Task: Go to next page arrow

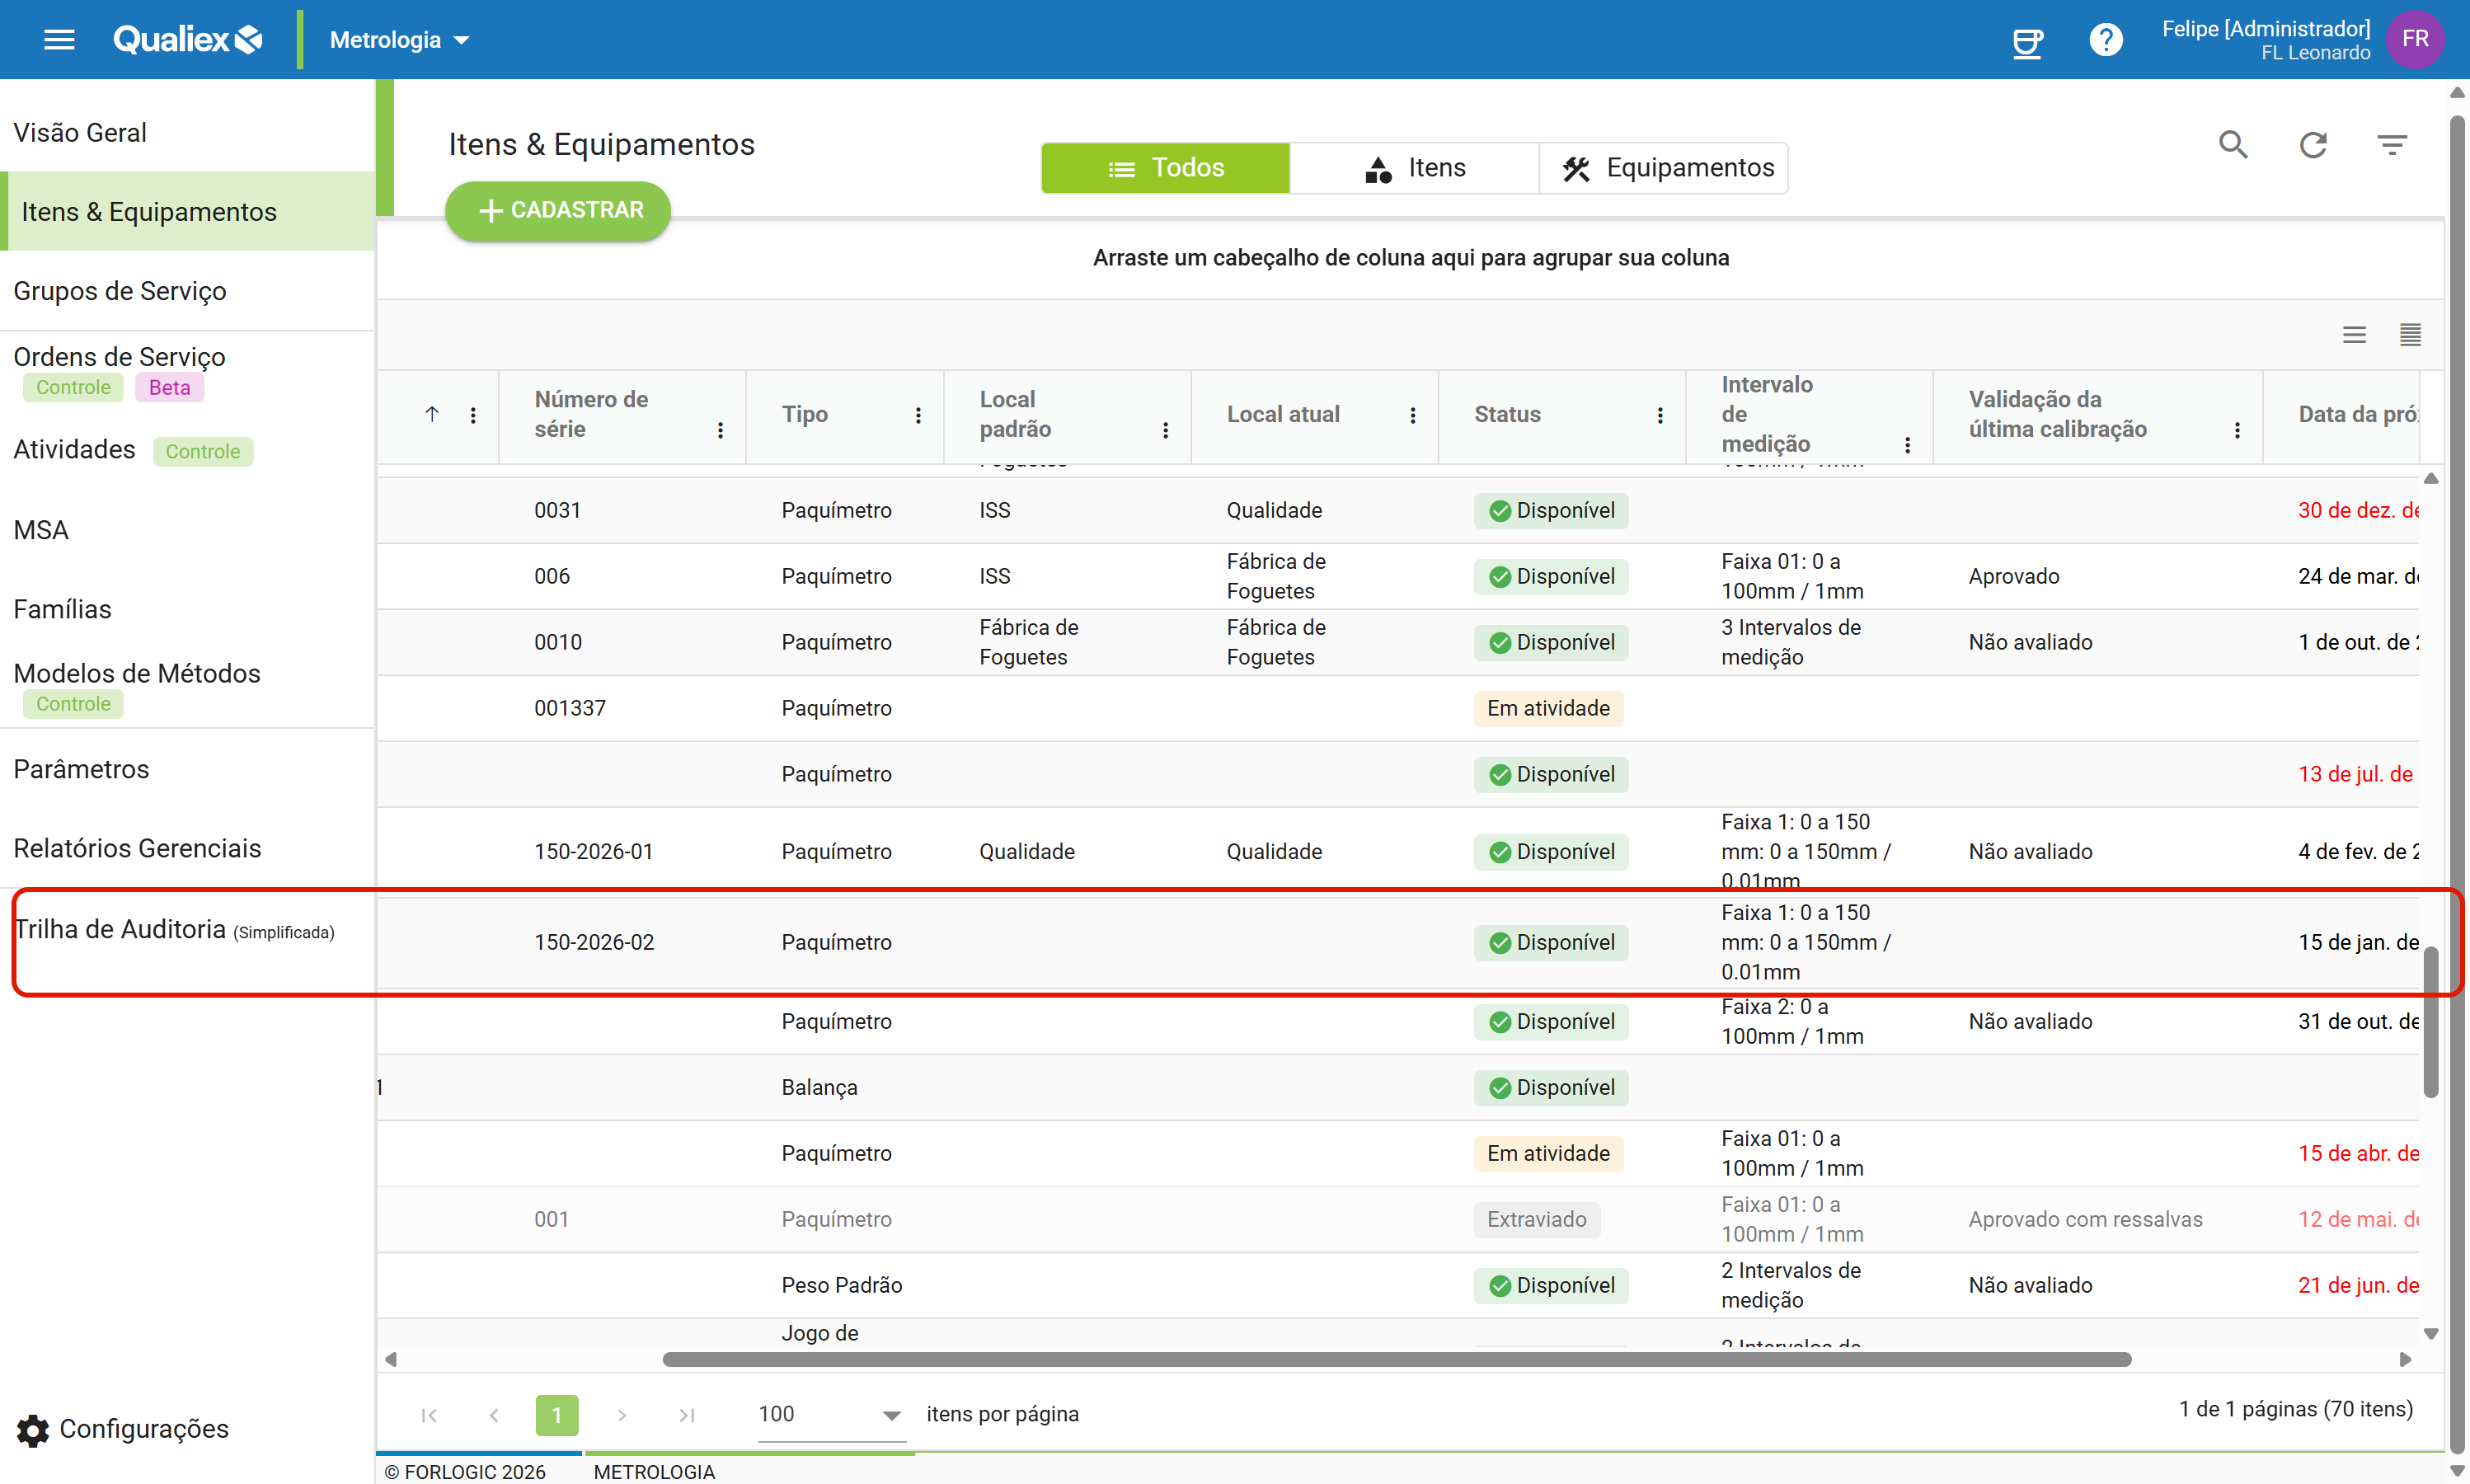Action: click(x=622, y=1415)
